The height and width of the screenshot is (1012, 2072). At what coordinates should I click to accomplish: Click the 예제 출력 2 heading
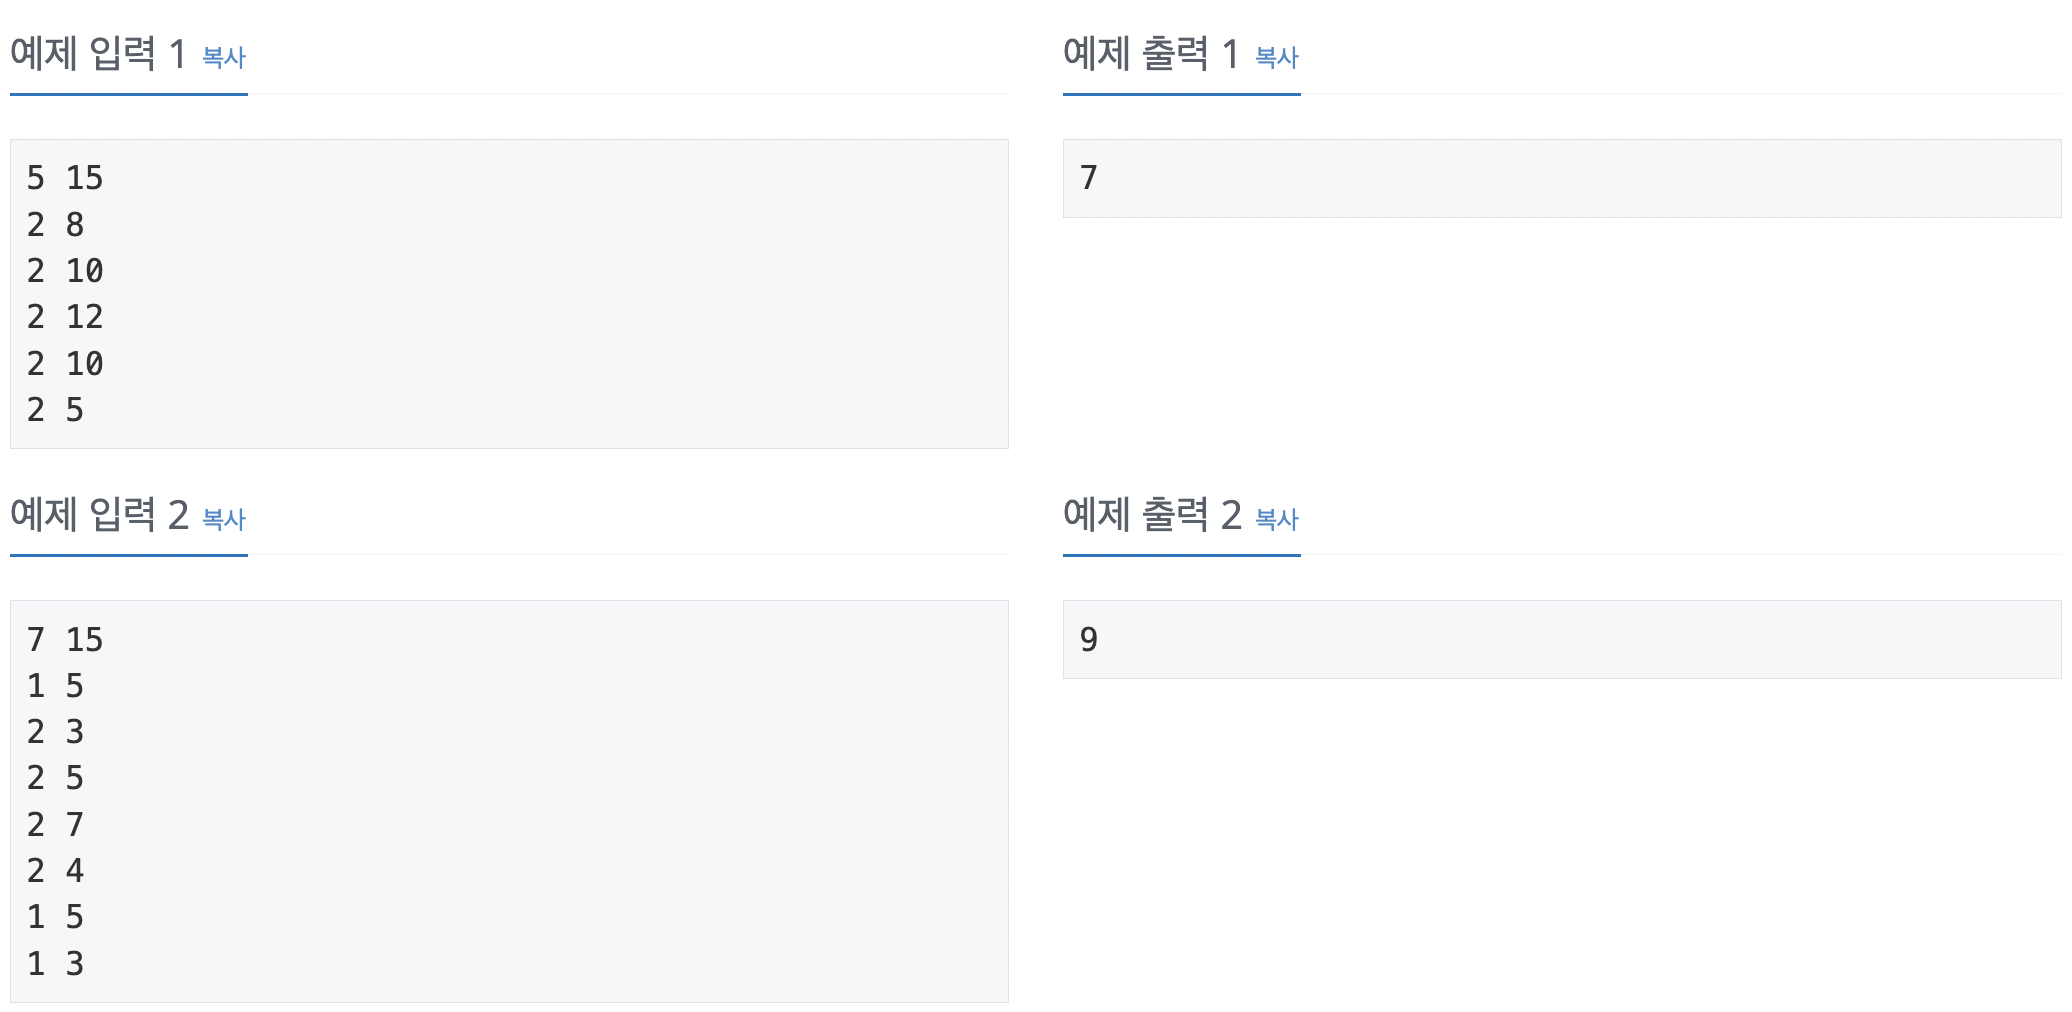[x=1152, y=515]
